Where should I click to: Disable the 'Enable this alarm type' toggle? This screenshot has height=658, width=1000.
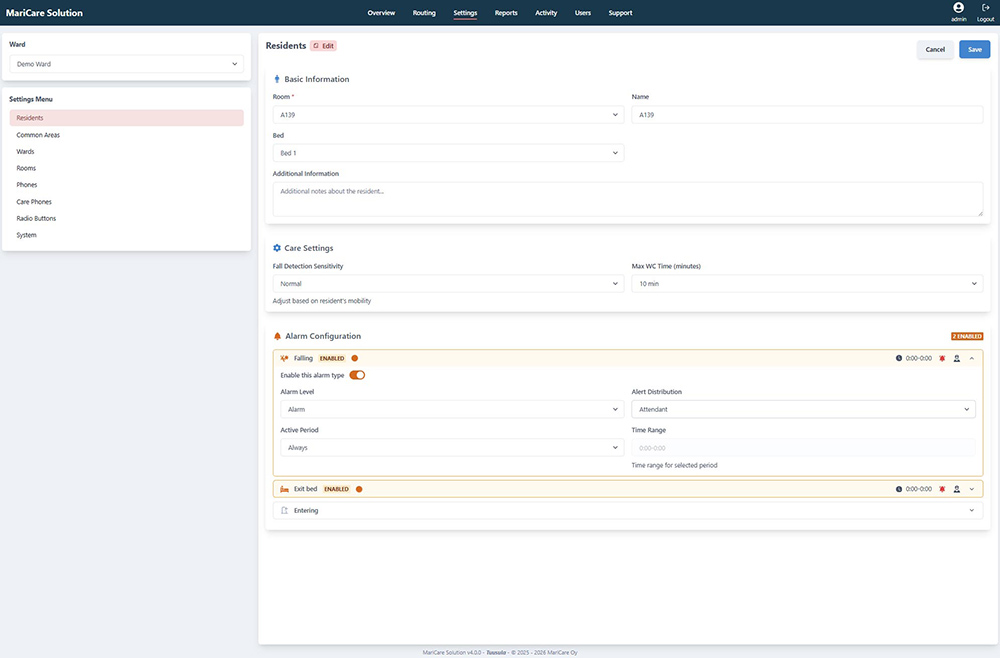tap(357, 375)
